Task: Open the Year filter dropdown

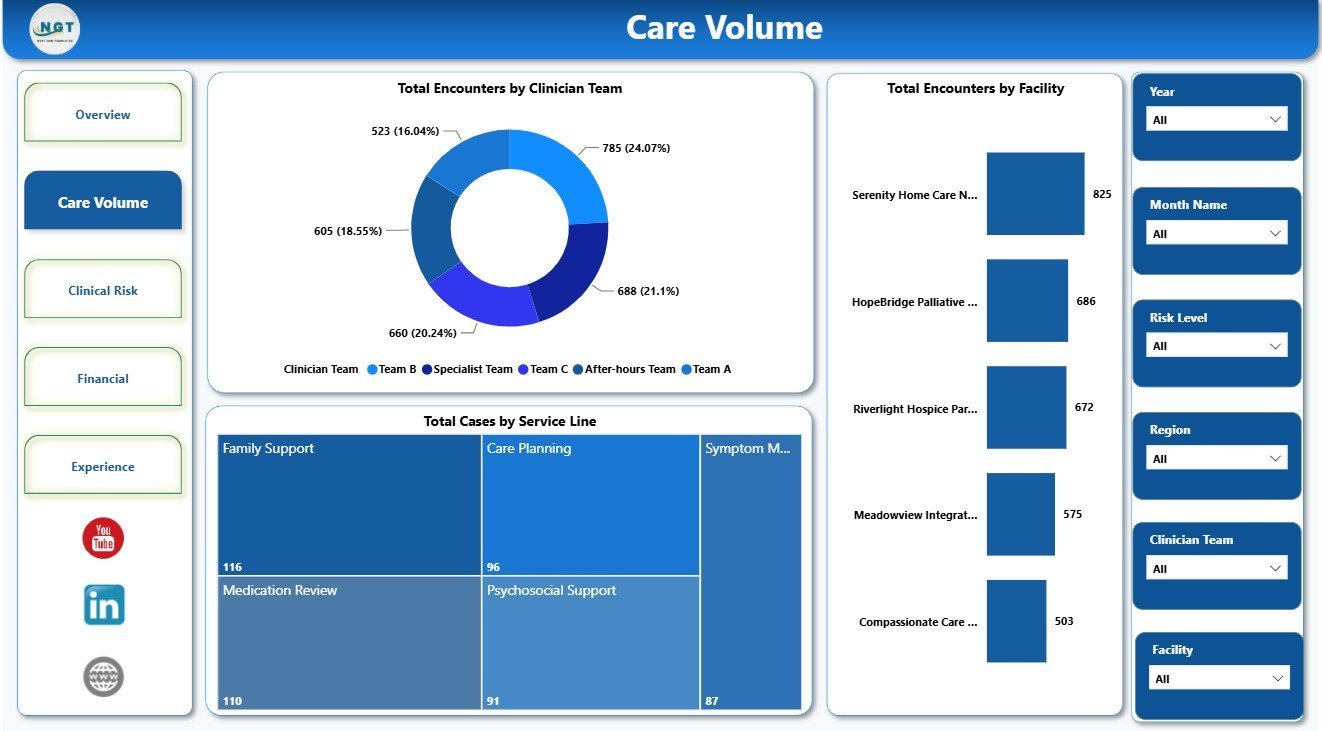Action: tap(1216, 119)
